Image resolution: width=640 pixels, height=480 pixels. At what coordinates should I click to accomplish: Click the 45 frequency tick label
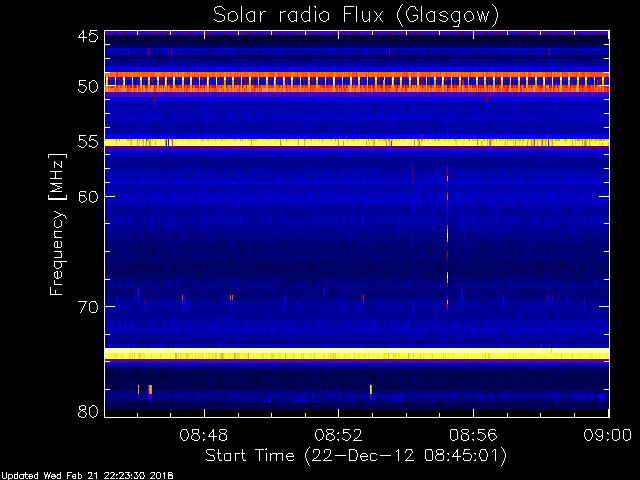[88, 37]
